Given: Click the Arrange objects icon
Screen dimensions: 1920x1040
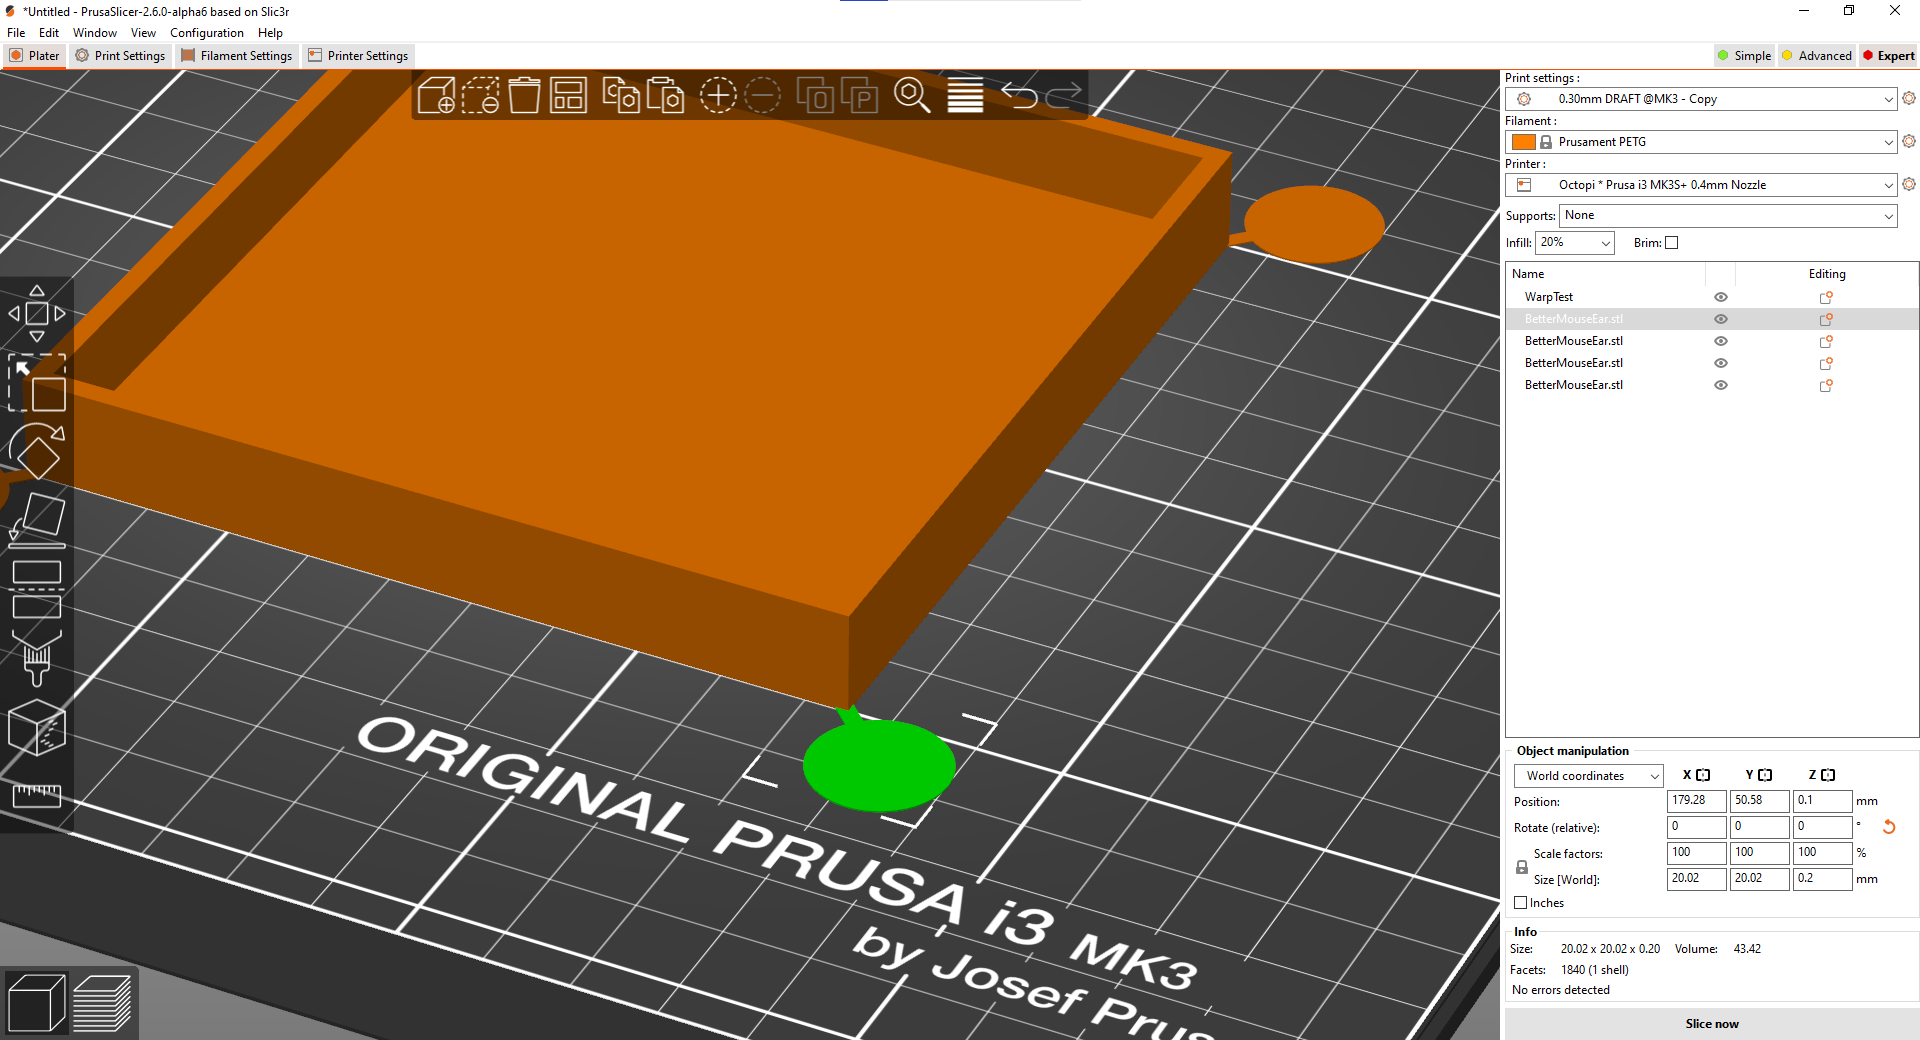Looking at the screenshot, I should coord(568,96).
